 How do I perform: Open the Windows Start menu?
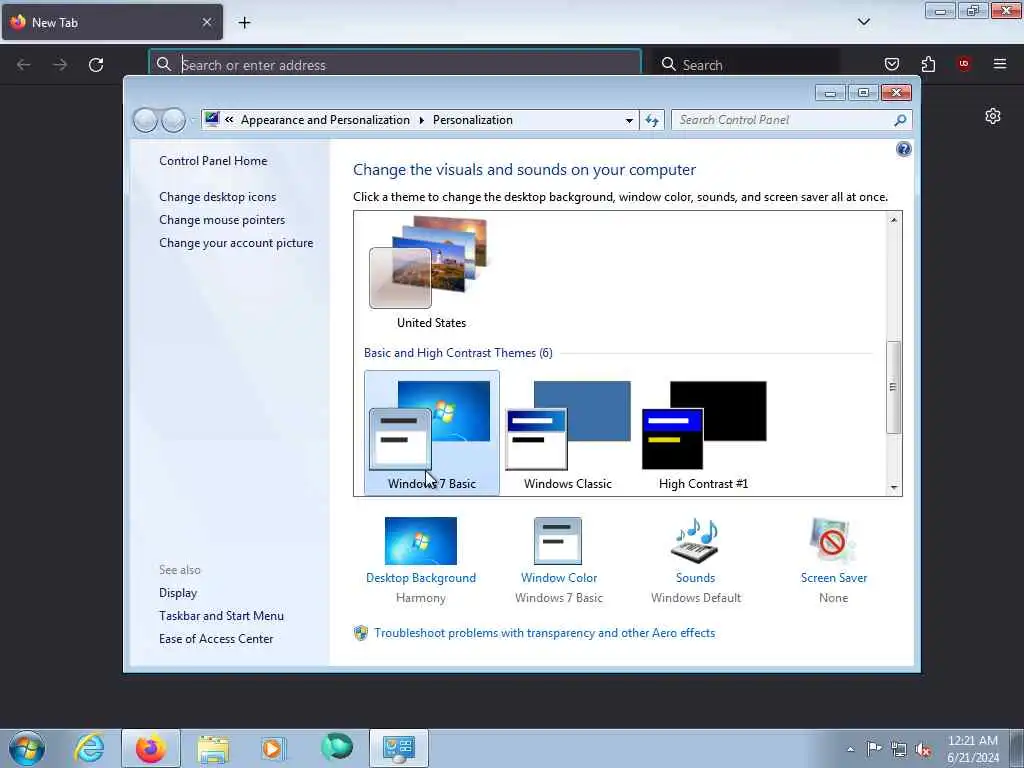click(x=27, y=748)
